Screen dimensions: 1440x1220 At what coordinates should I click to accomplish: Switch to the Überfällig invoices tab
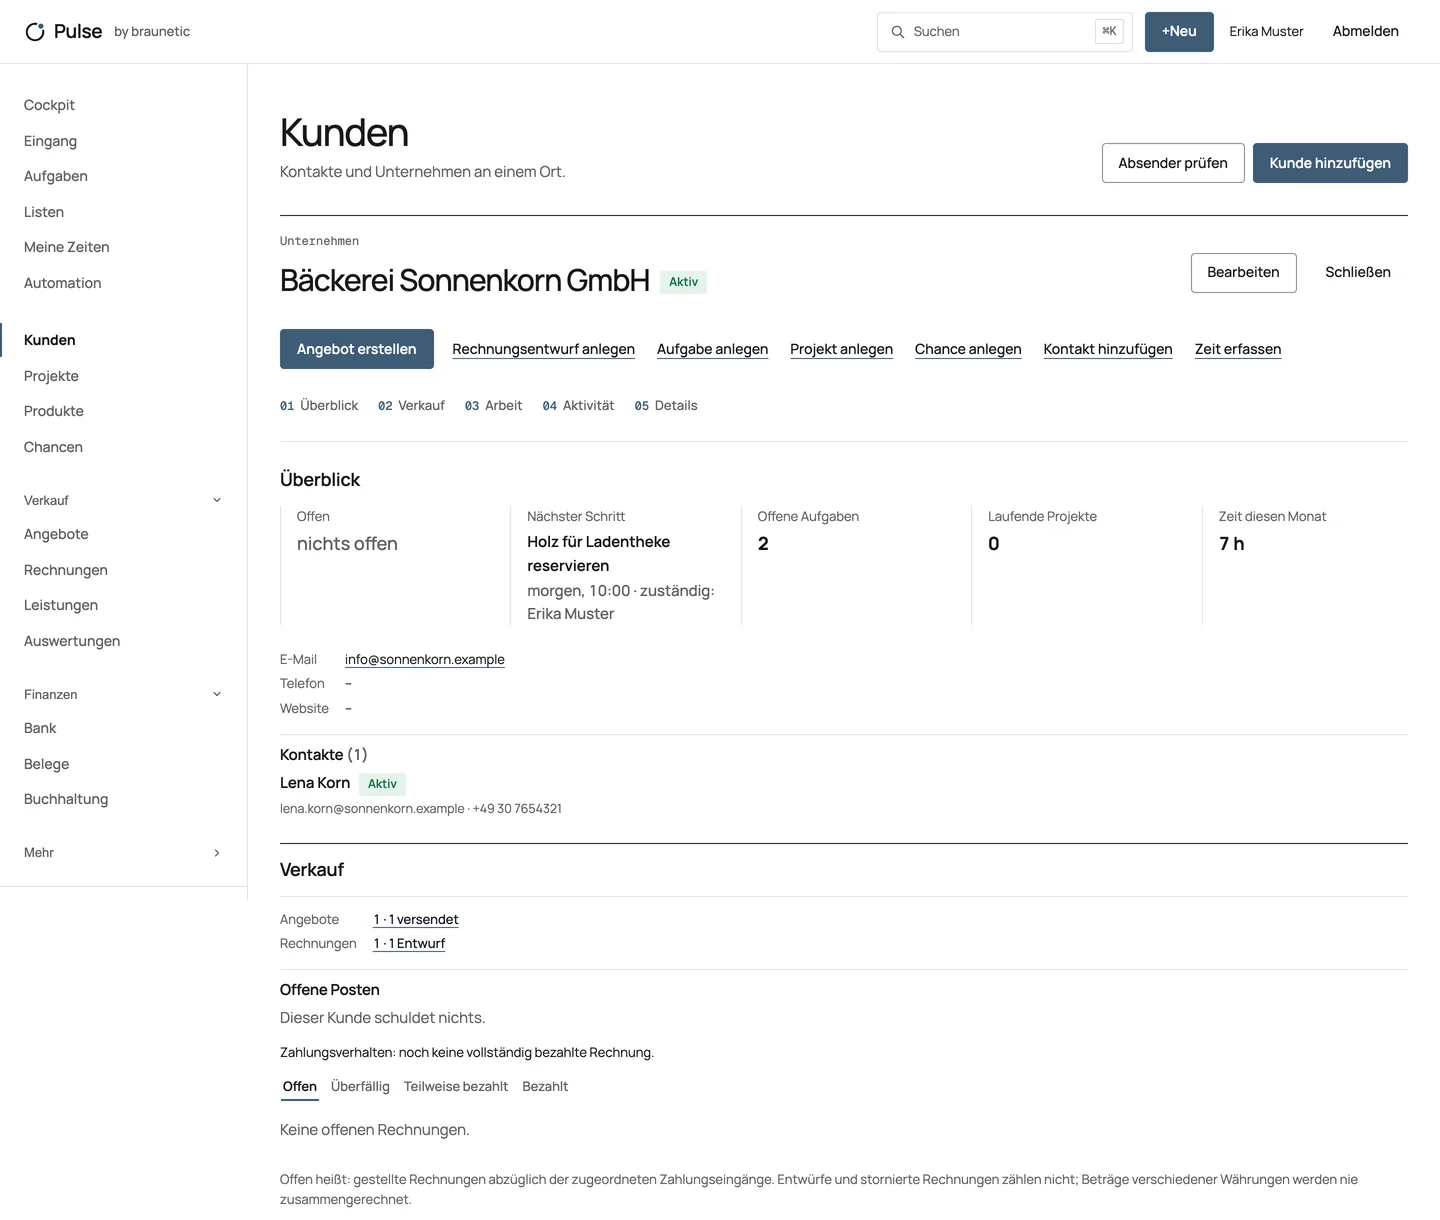(x=360, y=1087)
